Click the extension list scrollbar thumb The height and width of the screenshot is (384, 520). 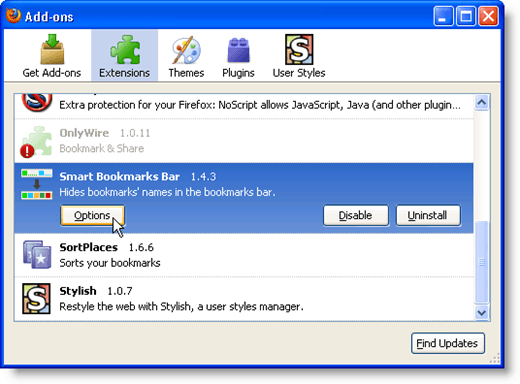tap(482, 262)
